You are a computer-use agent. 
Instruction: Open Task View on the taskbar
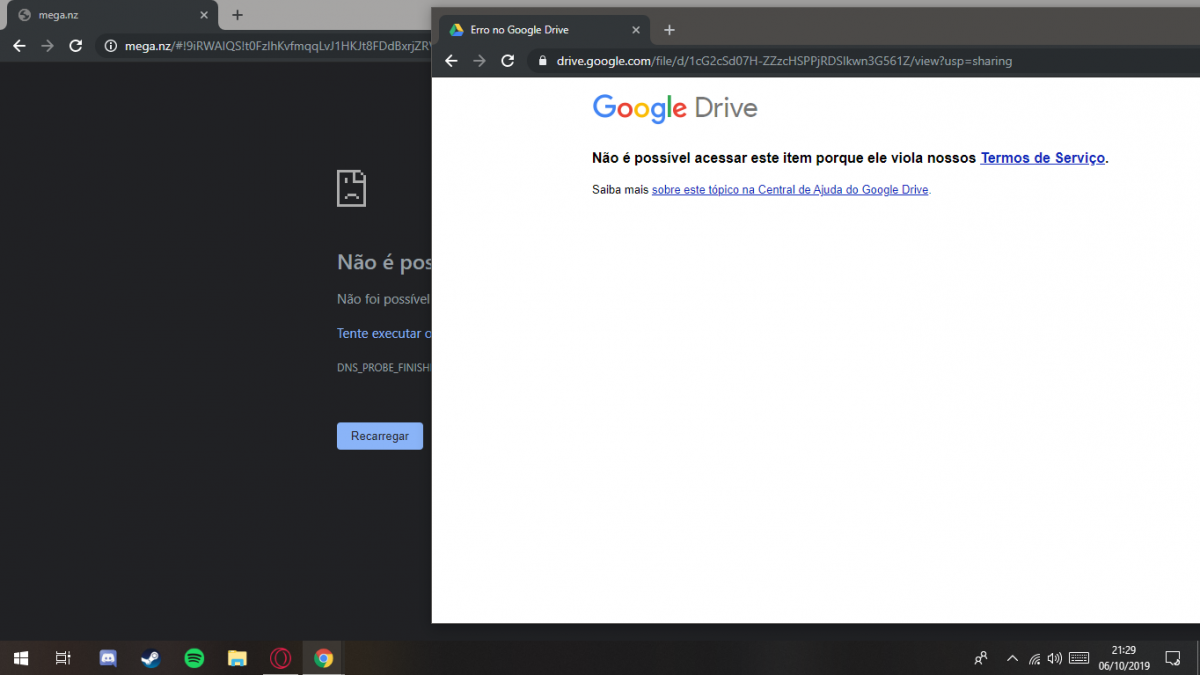[x=63, y=658]
